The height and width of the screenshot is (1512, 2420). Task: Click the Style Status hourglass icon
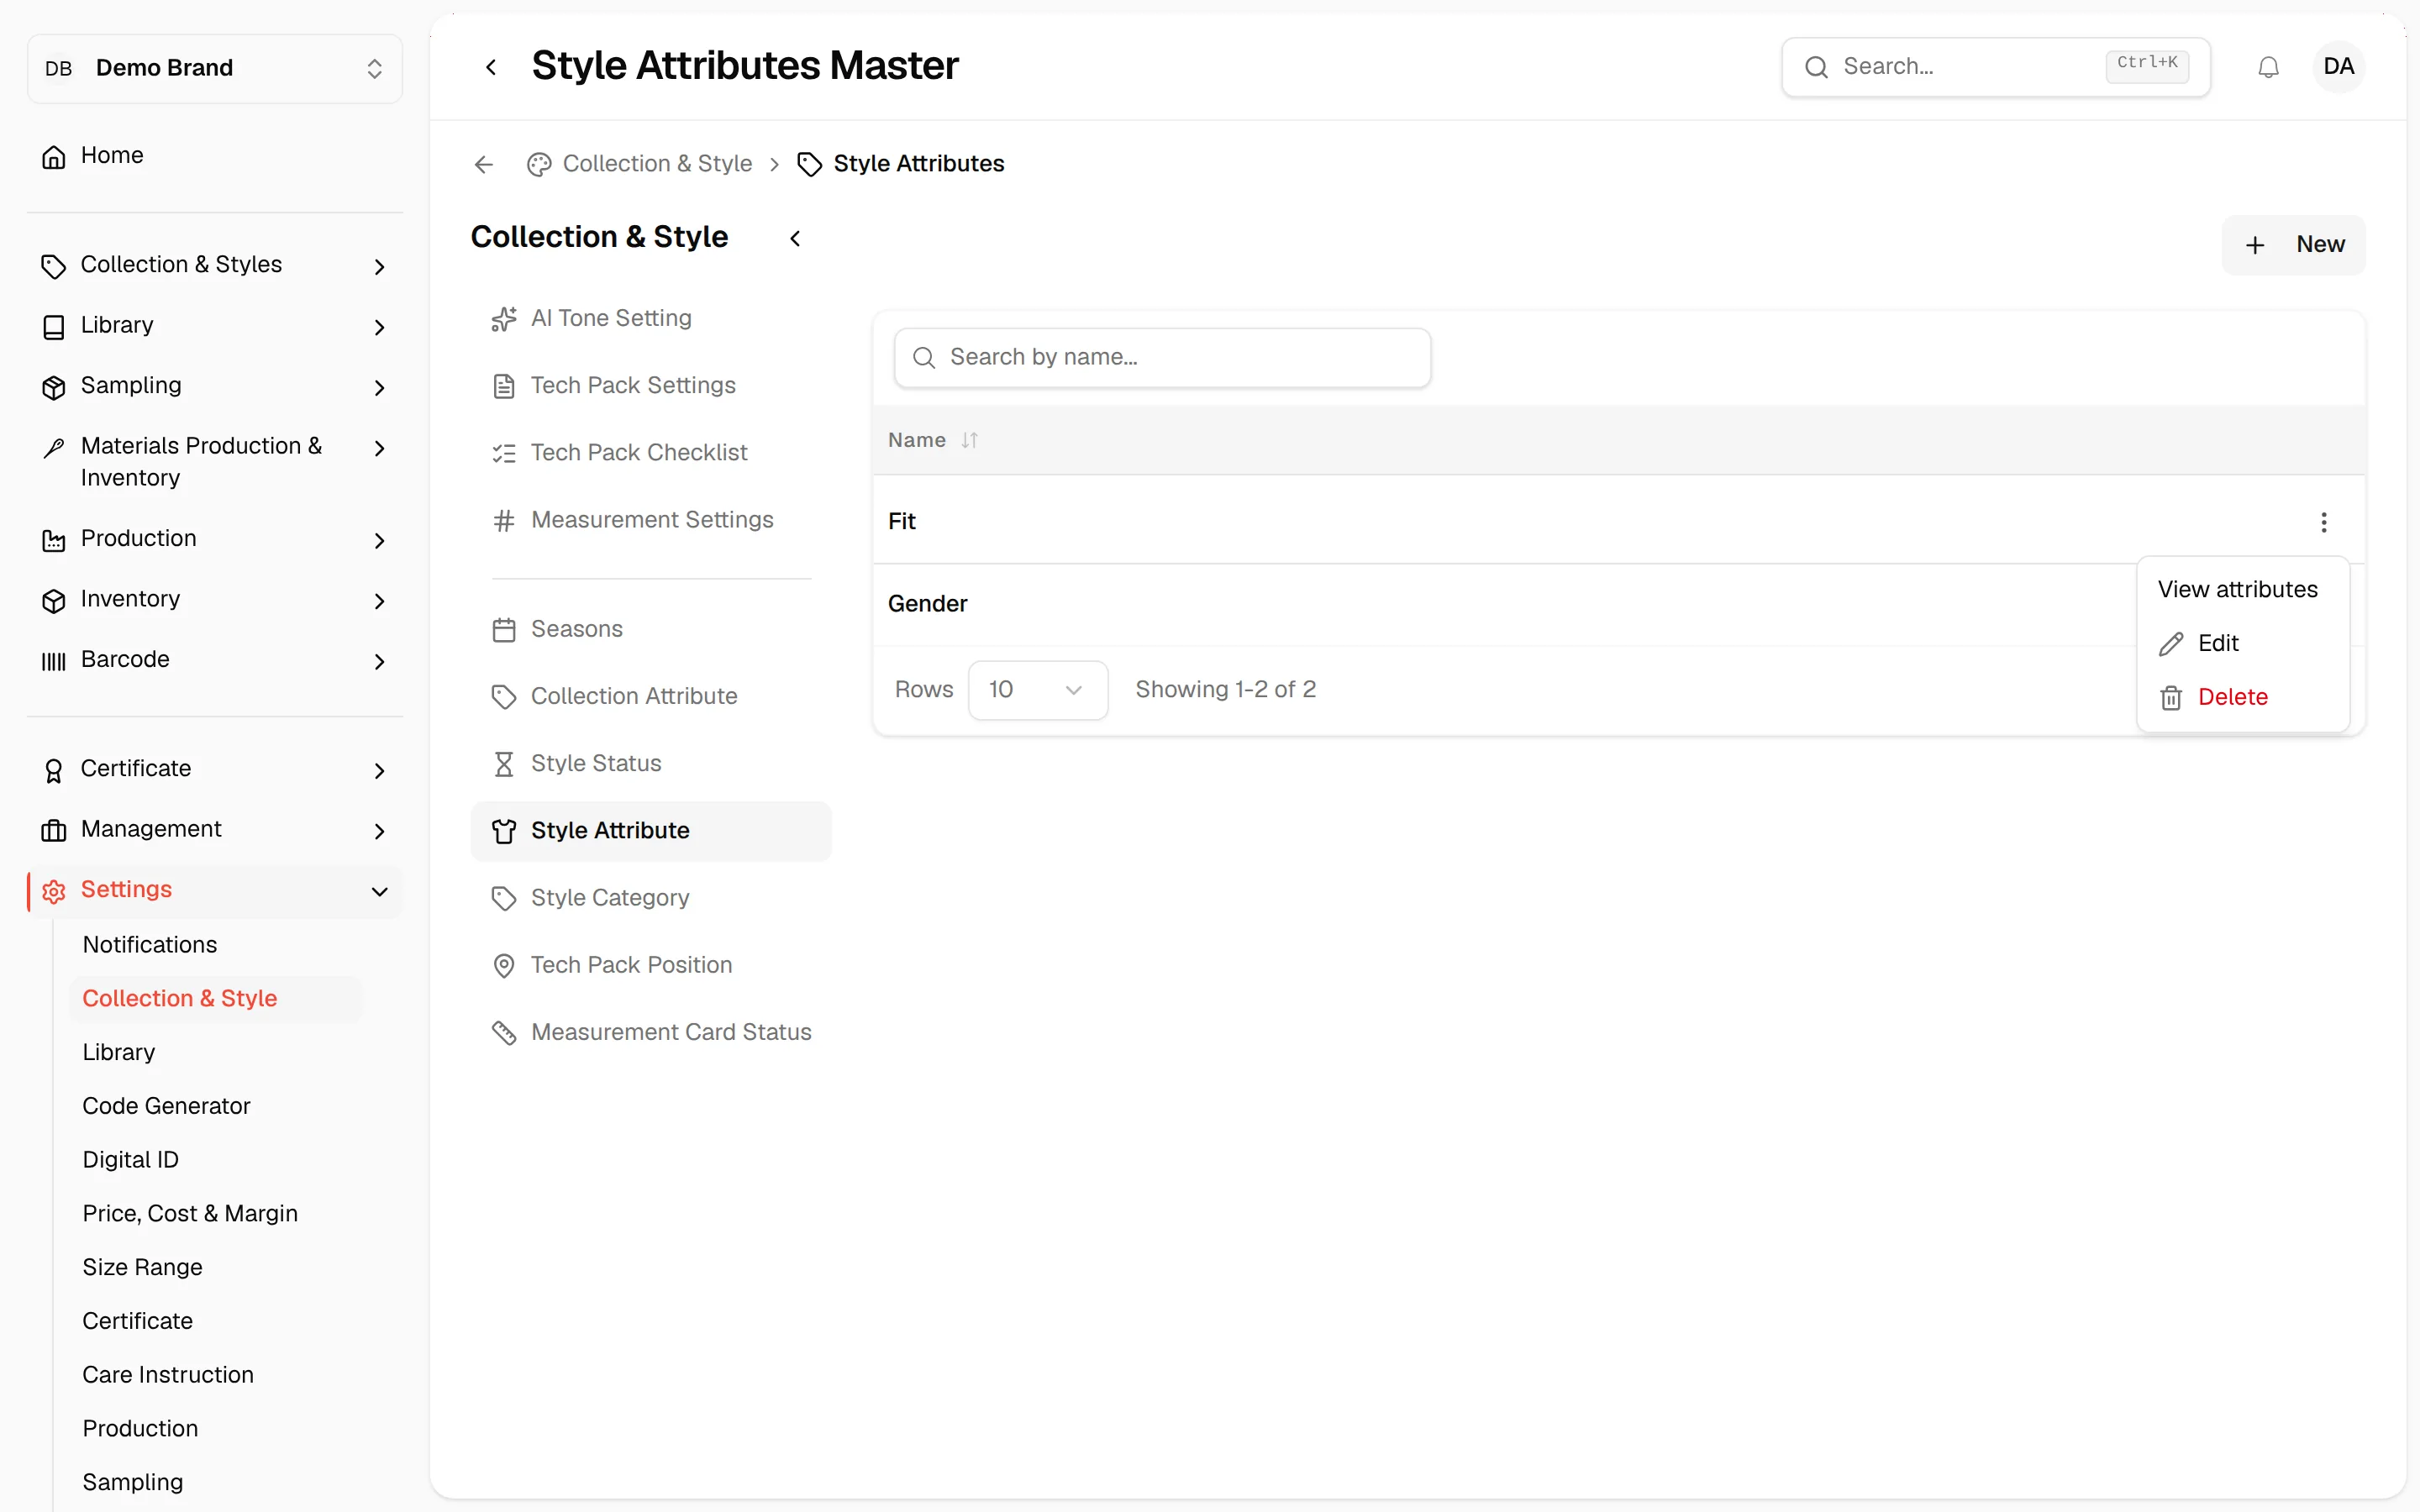(504, 764)
